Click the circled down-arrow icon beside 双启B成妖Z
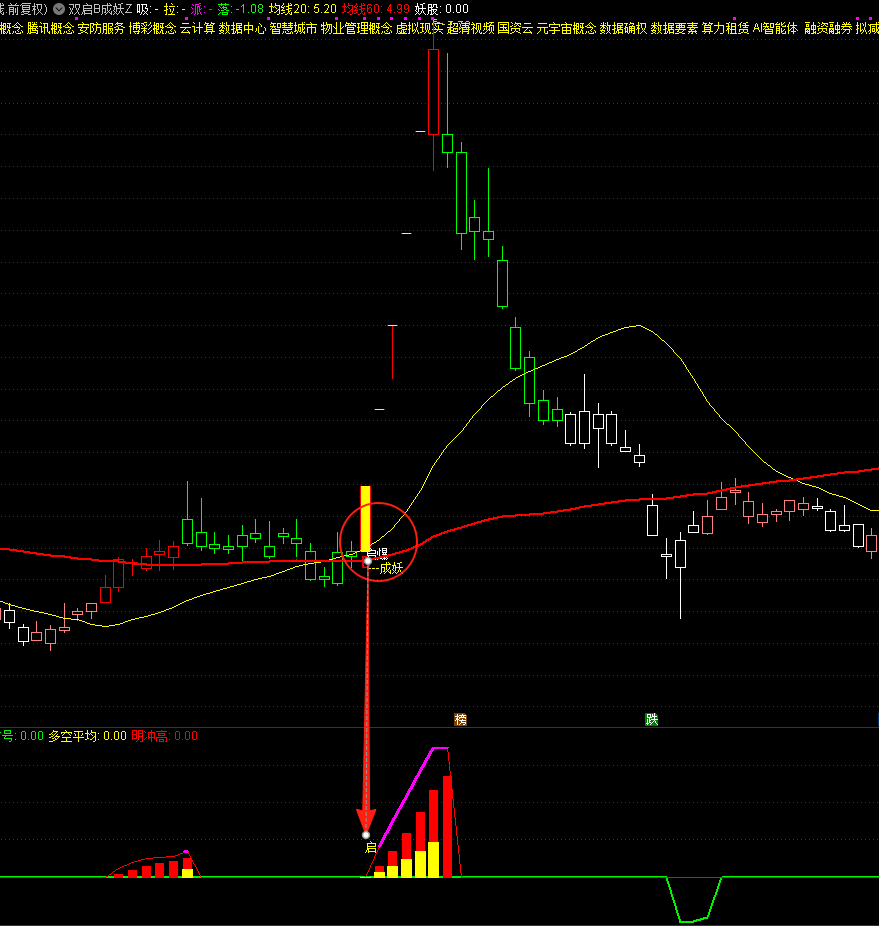Viewport: 879px width, 926px height. point(58,9)
